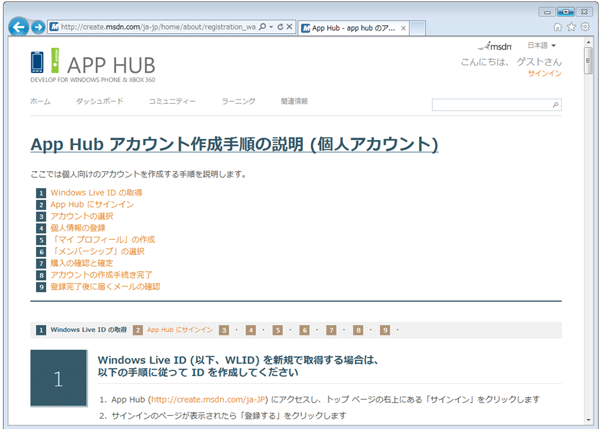Viewport: 600px width, 430px height.
Task: Stop loading with the X in the address bar
Action: [x=289, y=27]
